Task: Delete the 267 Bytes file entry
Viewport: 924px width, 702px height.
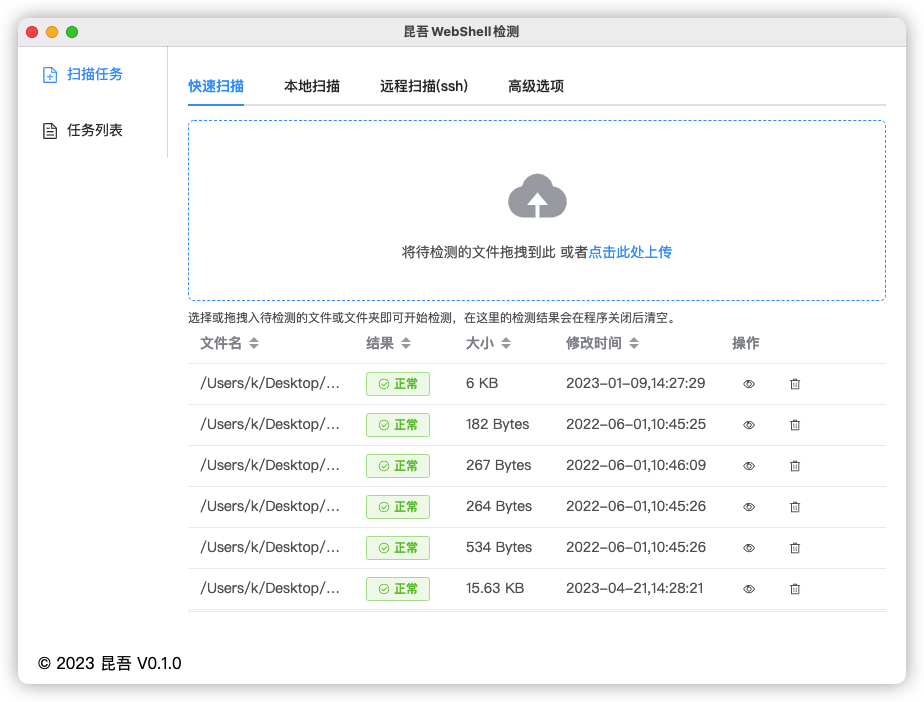Action: (795, 466)
